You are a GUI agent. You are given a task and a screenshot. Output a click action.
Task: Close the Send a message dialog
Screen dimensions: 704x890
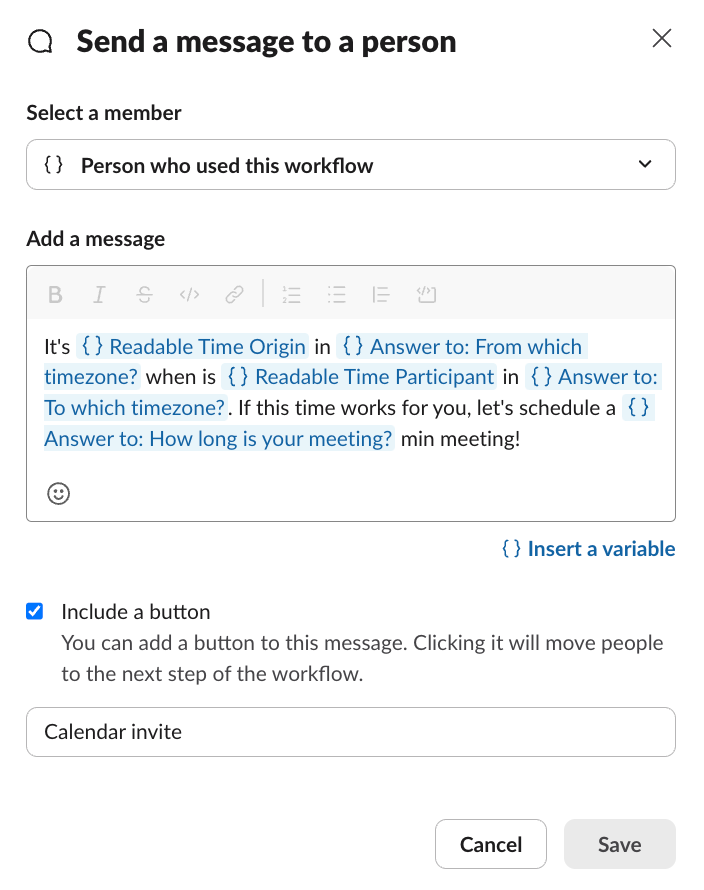[661, 39]
